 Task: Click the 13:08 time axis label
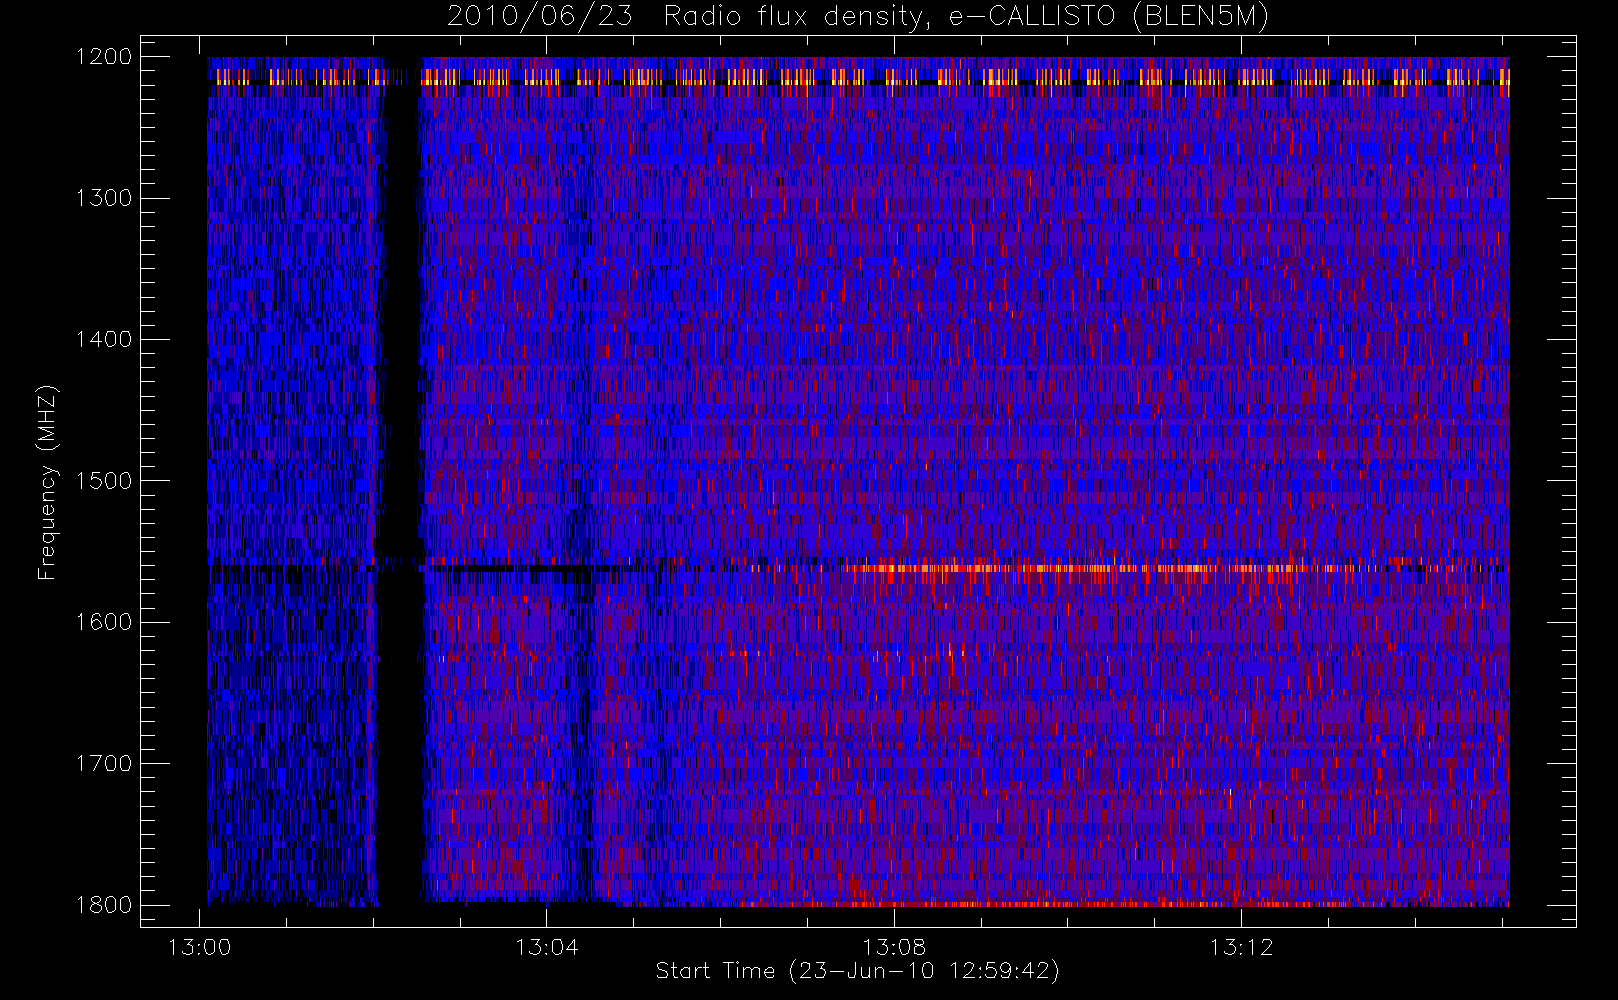point(894,947)
